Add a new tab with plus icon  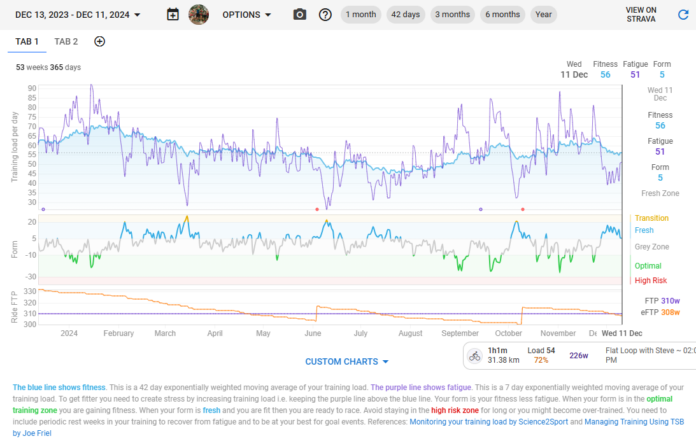click(99, 41)
